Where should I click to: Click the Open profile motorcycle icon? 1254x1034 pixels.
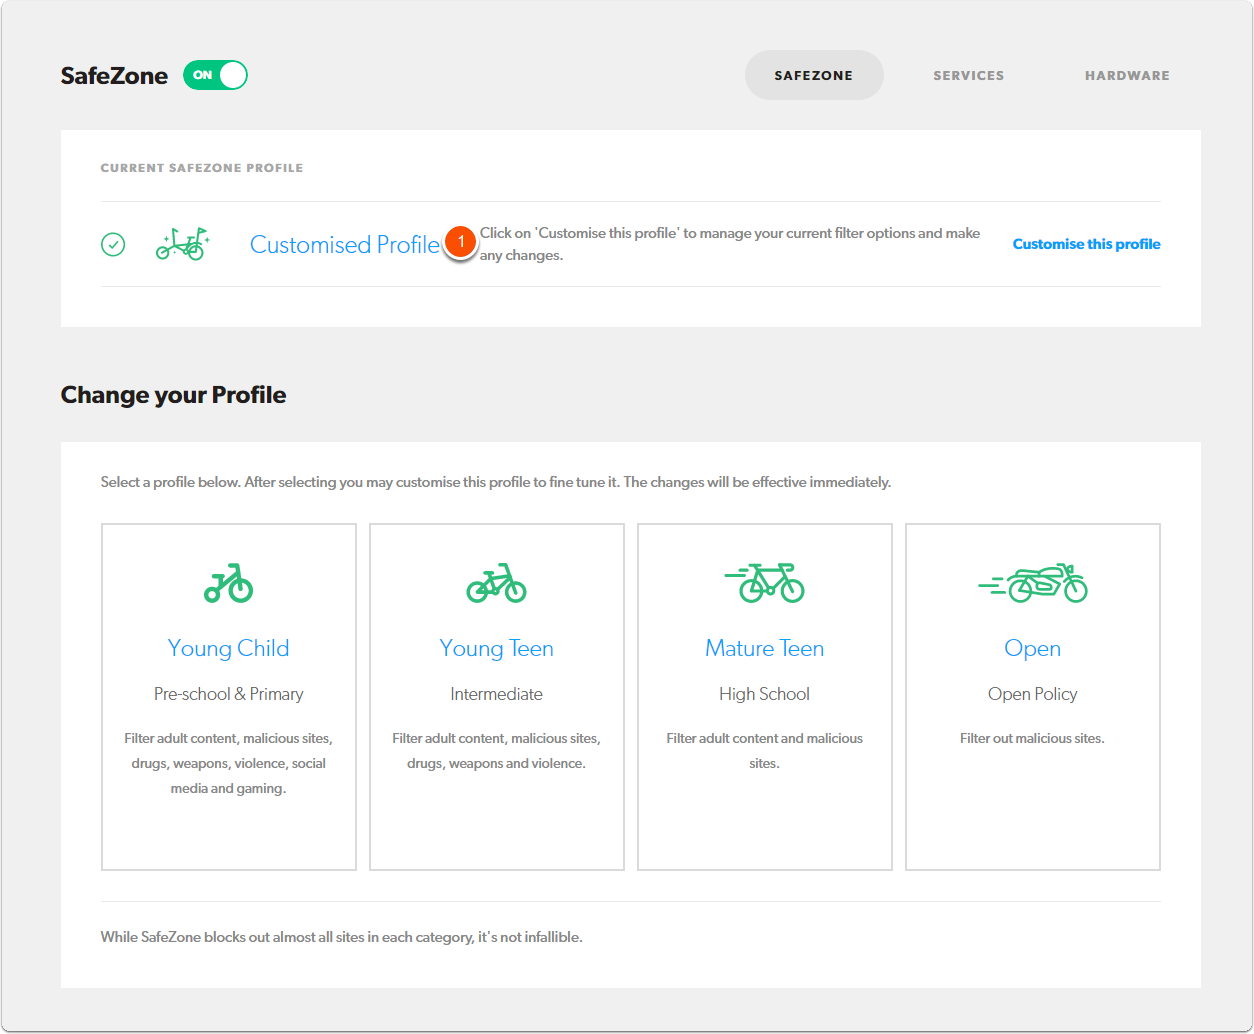click(x=1032, y=583)
